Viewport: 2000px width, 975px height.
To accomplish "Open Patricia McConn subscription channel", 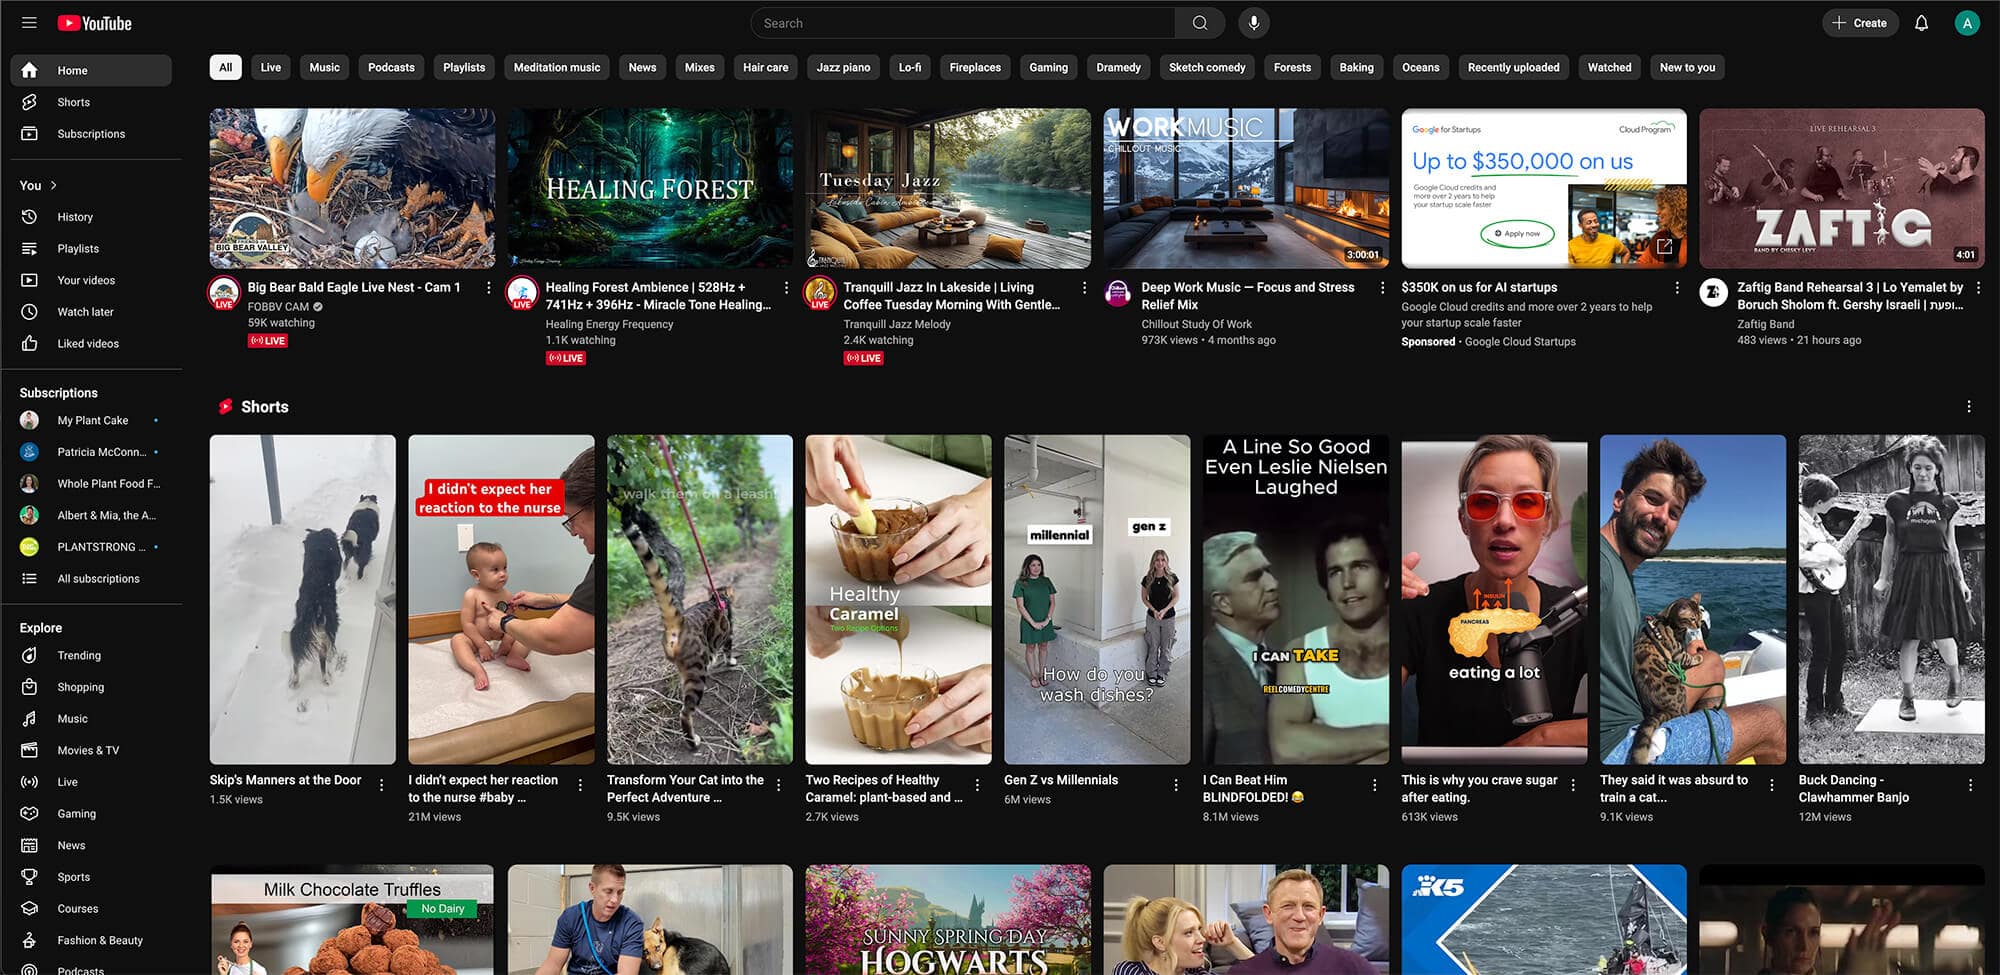I will click(x=91, y=452).
